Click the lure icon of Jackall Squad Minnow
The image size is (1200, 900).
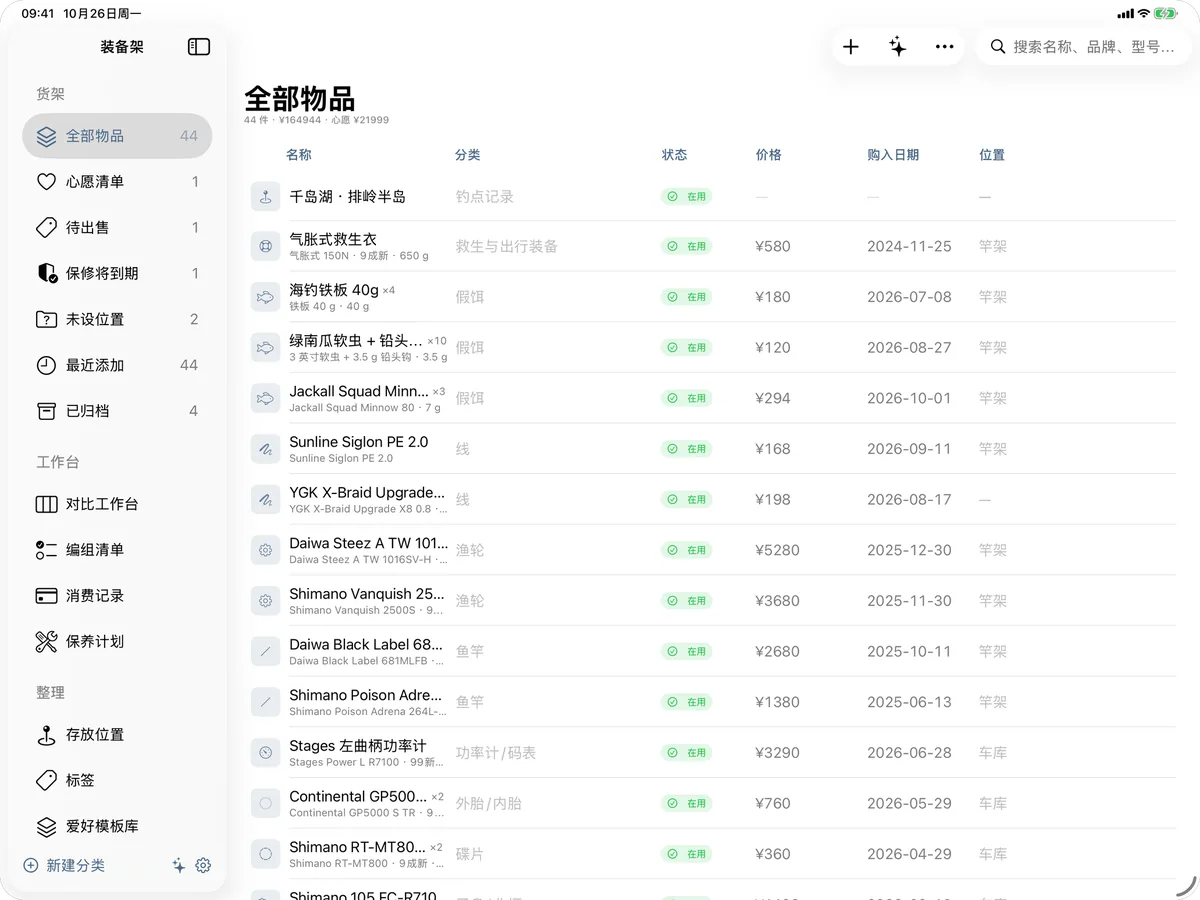pos(265,398)
